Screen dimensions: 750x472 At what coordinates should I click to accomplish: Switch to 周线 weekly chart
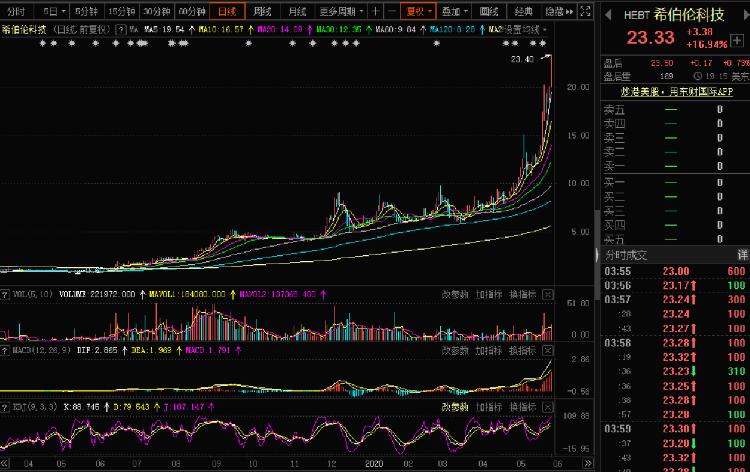pos(263,11)
